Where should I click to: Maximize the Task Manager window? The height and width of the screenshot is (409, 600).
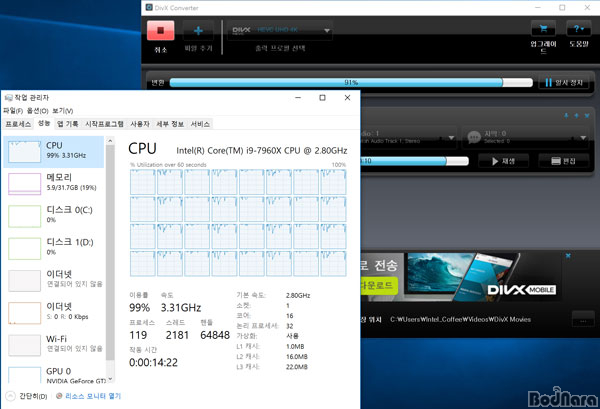pos(323,98)
